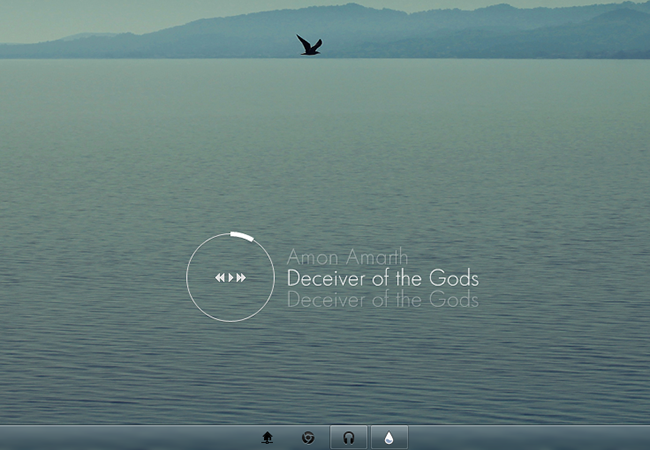
Task: Open the home network icon in taskbar
Action: pyautogui.click(x=267, y=438)
